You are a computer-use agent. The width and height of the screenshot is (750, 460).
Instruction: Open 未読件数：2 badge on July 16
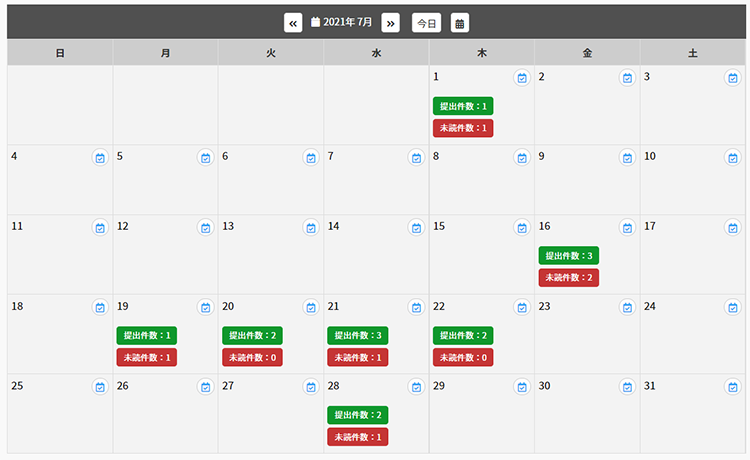click(569, 277)
